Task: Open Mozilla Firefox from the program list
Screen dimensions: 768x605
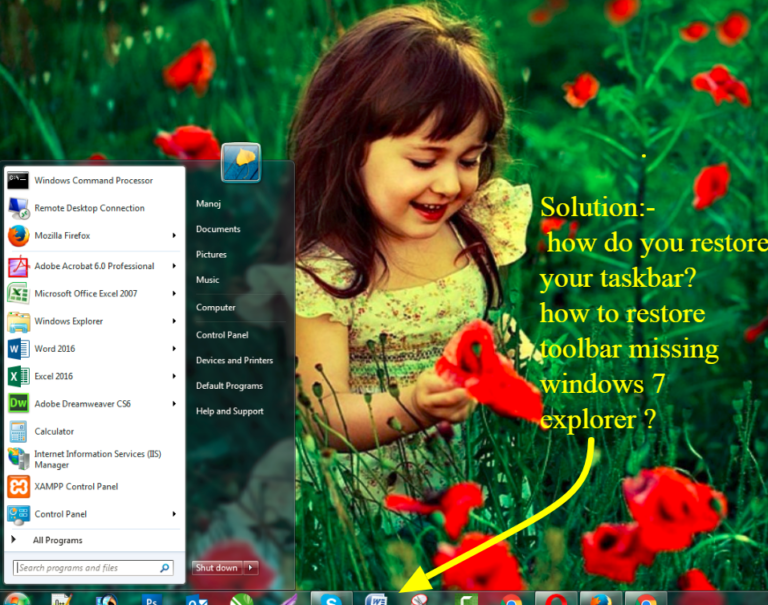Action: pos(94,236)
